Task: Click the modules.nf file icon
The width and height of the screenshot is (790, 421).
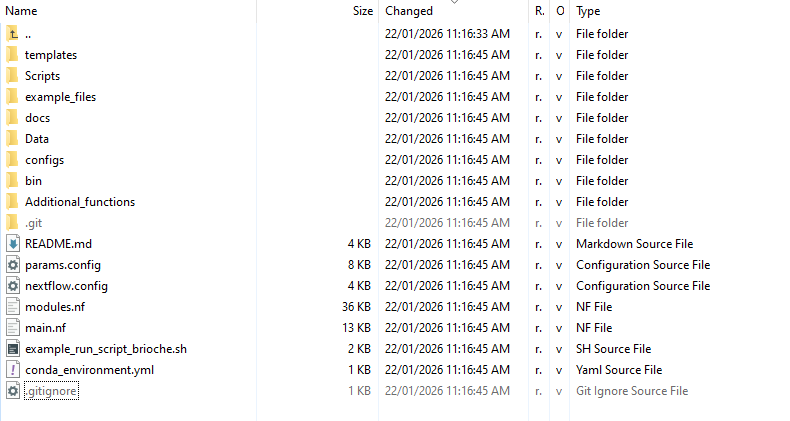Action: point(12,307)
